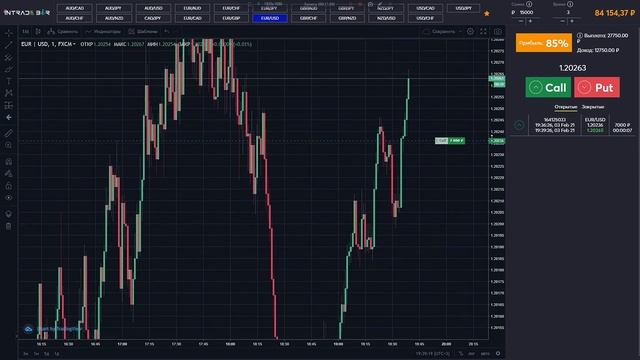Switch to the EUR/AUD pair tab
This screenshot has height=360, width=640.
click(x=192, y=8)
